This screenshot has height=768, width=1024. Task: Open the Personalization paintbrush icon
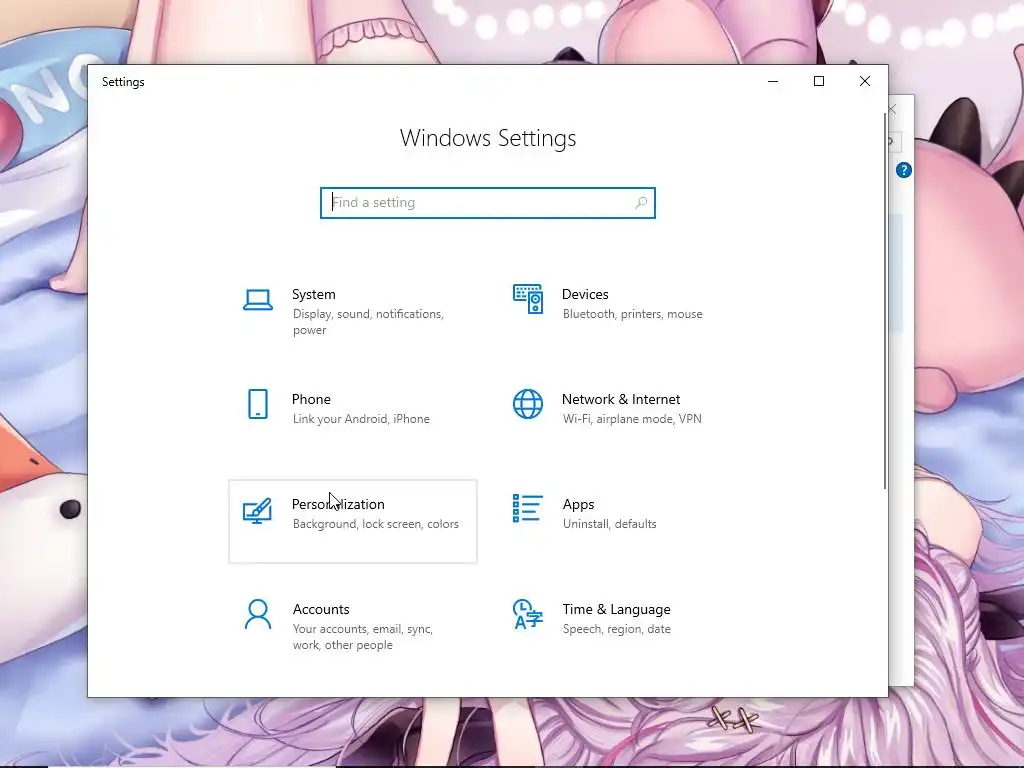(x=257, y=511)
